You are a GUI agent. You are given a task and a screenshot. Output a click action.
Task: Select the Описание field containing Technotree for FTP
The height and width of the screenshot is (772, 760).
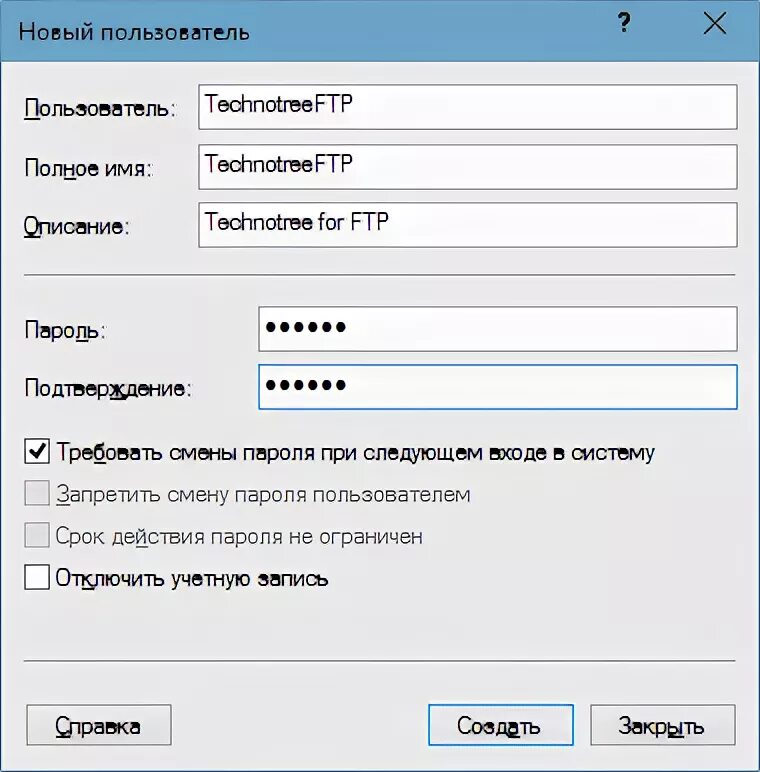coord(468,225)
